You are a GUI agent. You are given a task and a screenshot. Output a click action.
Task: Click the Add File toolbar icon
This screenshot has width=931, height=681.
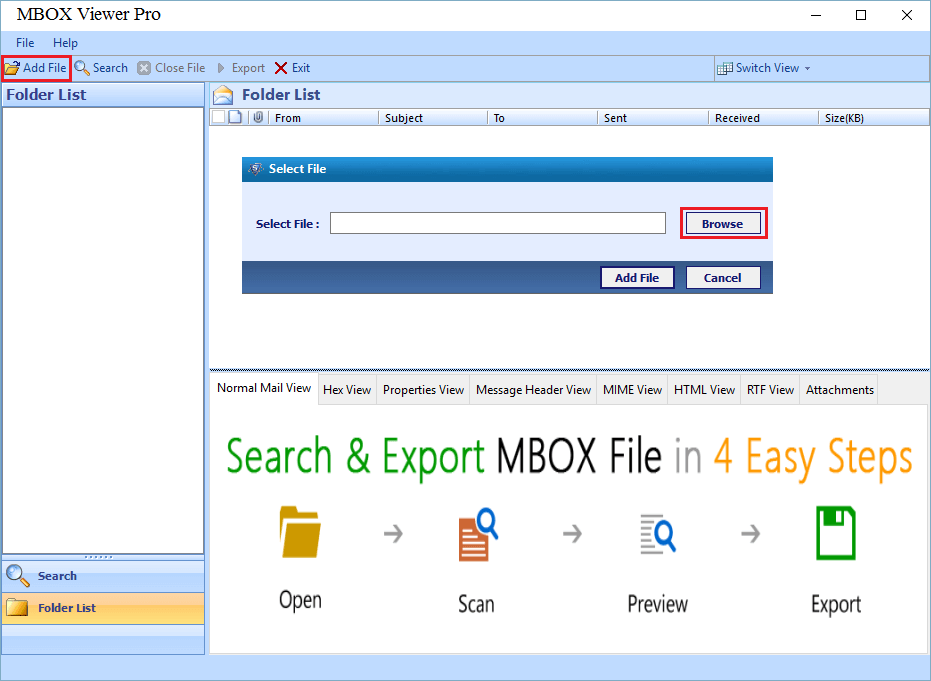tap(13, 68)
